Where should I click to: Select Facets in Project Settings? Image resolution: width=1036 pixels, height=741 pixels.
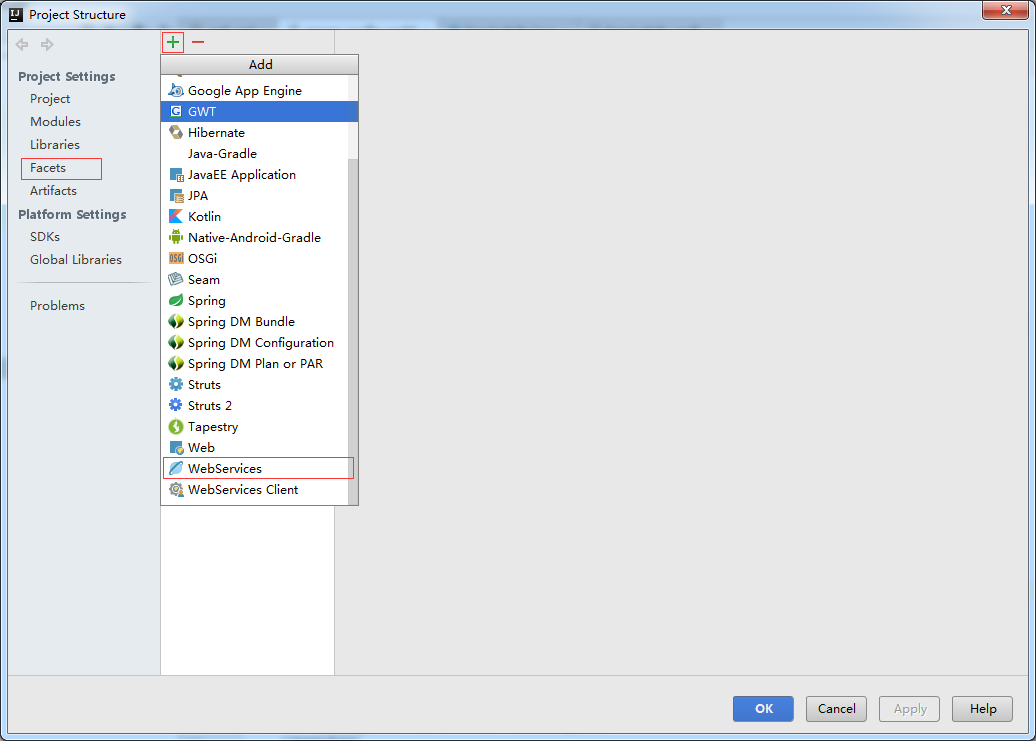[x=48, y=168]
